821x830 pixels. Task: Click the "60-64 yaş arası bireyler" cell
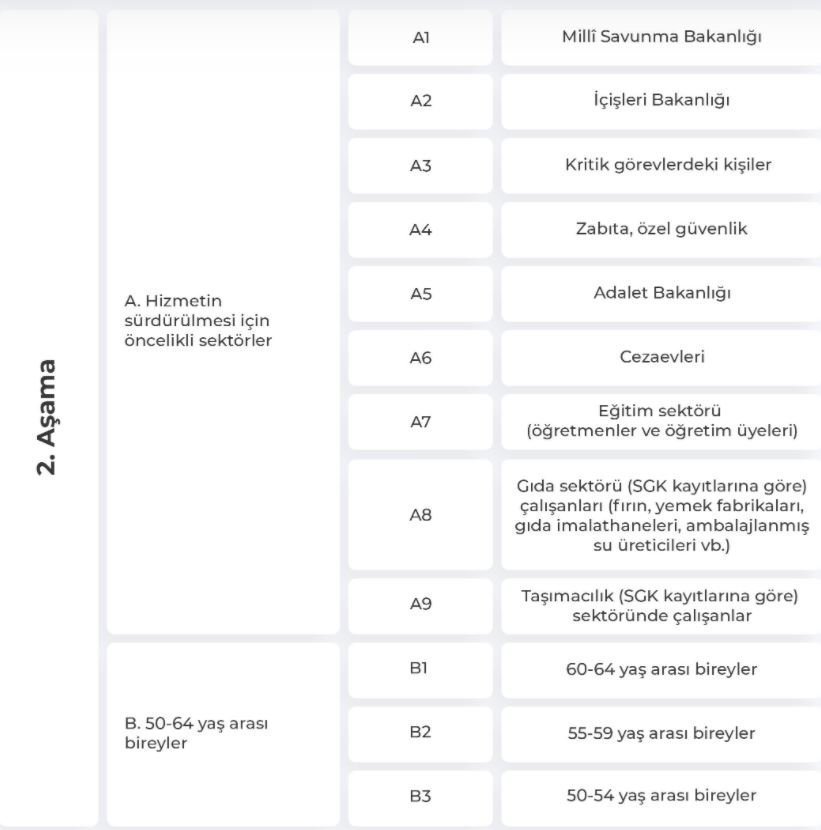661,669
